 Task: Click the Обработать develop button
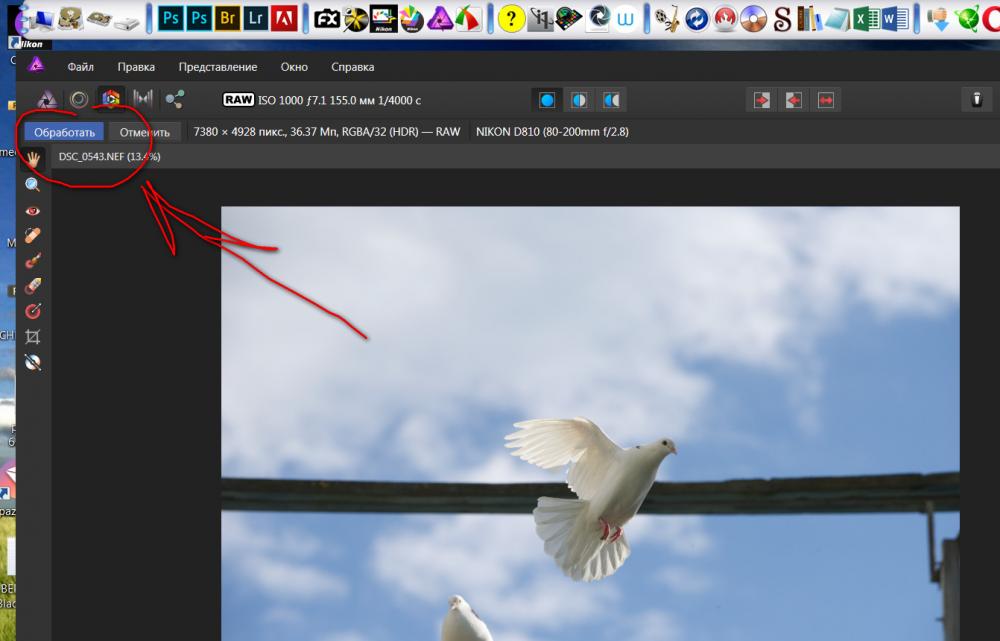pyautogui.click(x=64, y=133)
